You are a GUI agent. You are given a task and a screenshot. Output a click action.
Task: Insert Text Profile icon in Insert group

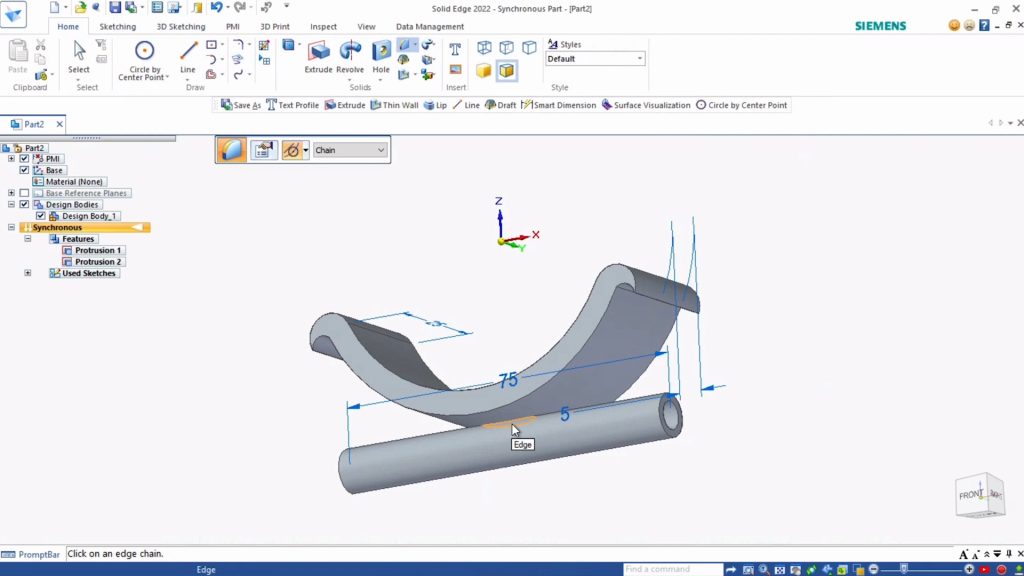tap(455, 48)
